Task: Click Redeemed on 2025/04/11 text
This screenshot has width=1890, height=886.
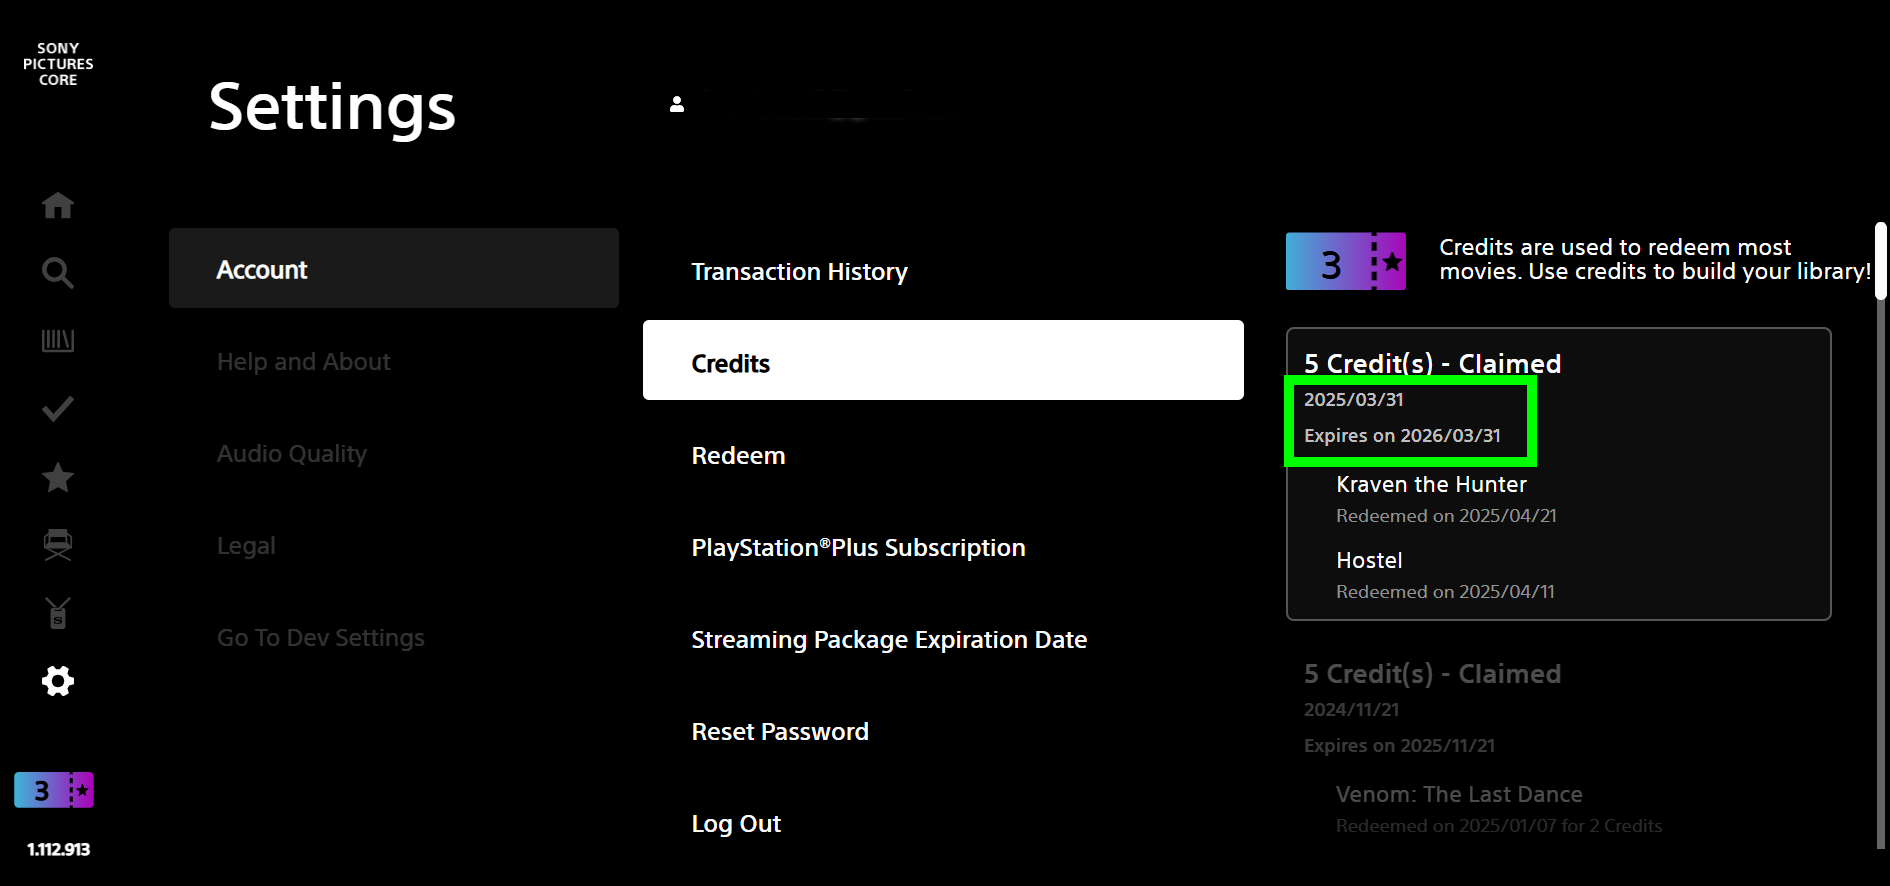Action: pos(1445,591)
